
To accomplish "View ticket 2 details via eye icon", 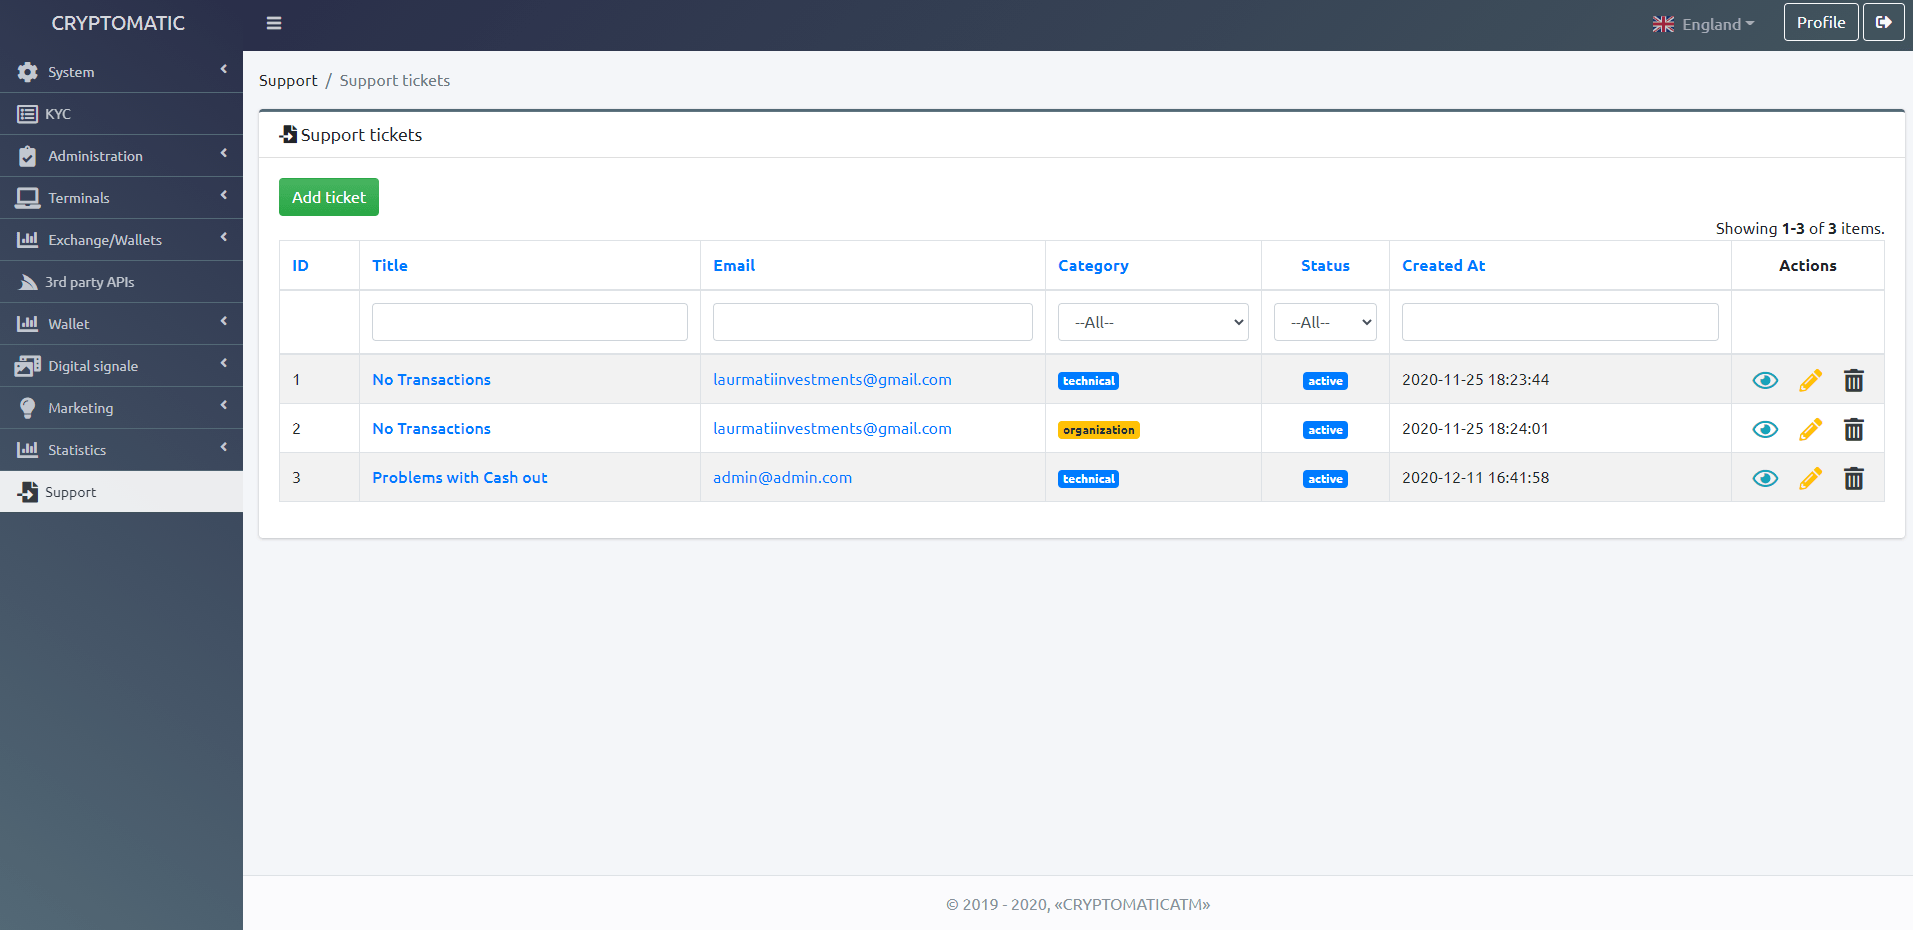I will coord(1765,430).
